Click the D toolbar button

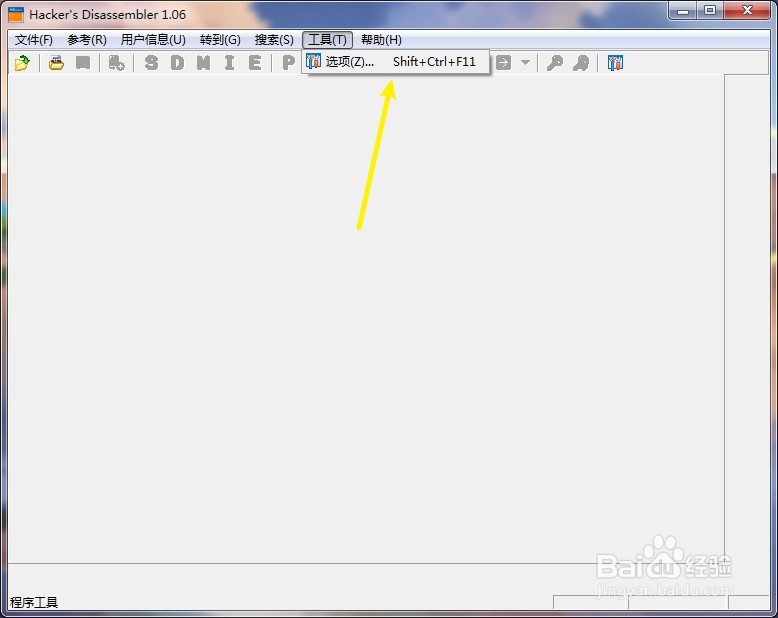pos(177,63)
